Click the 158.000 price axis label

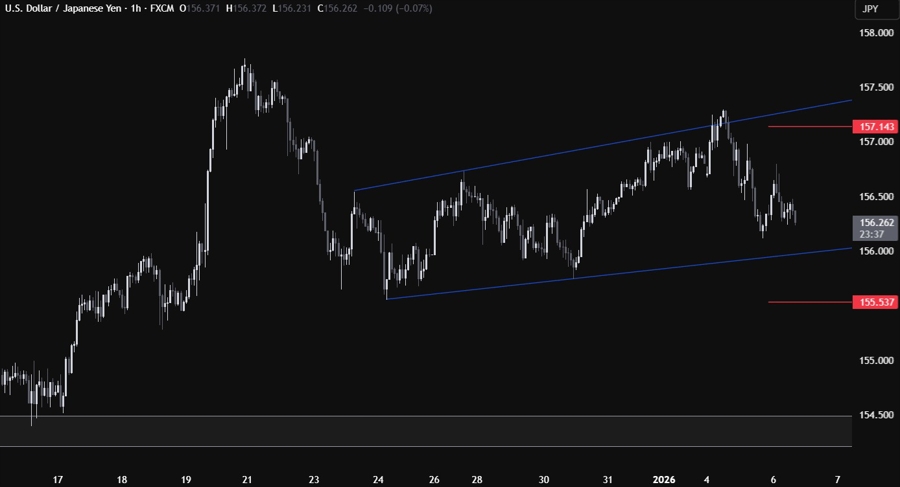click(x=876, y=33)
